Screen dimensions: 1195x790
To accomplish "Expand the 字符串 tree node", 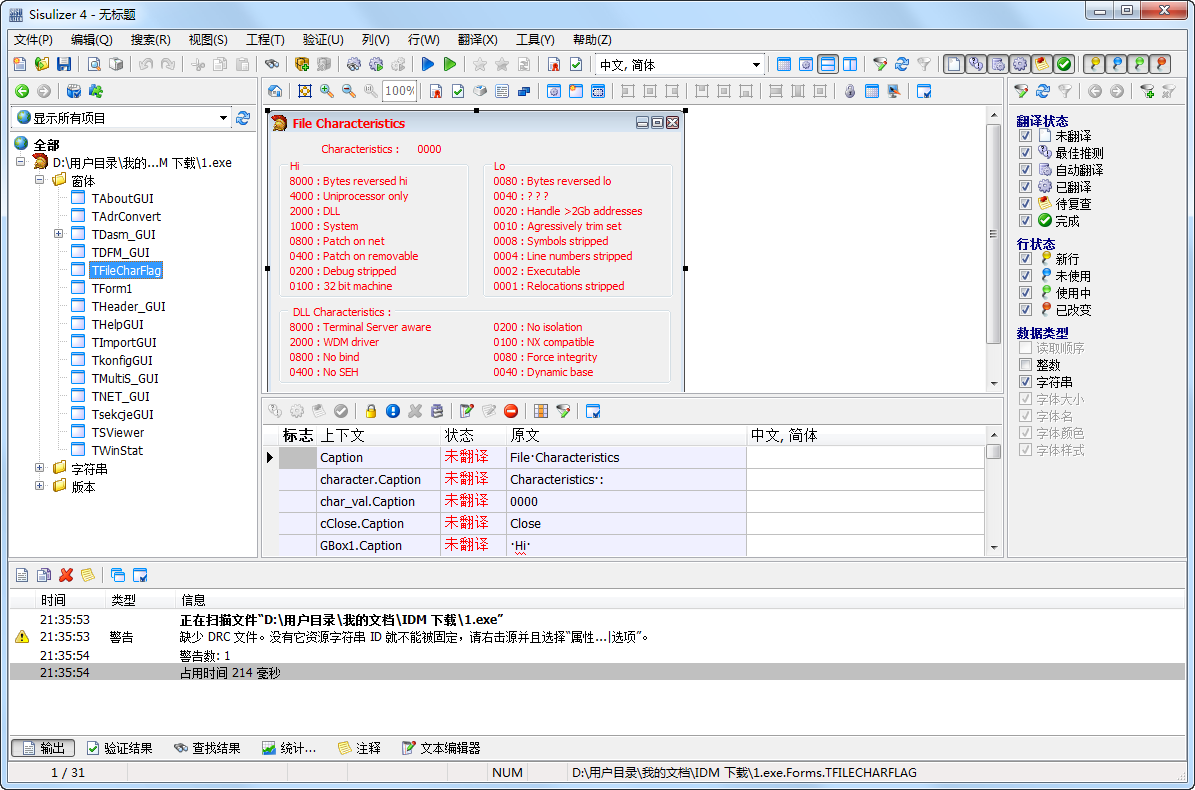I will point(40,468).
